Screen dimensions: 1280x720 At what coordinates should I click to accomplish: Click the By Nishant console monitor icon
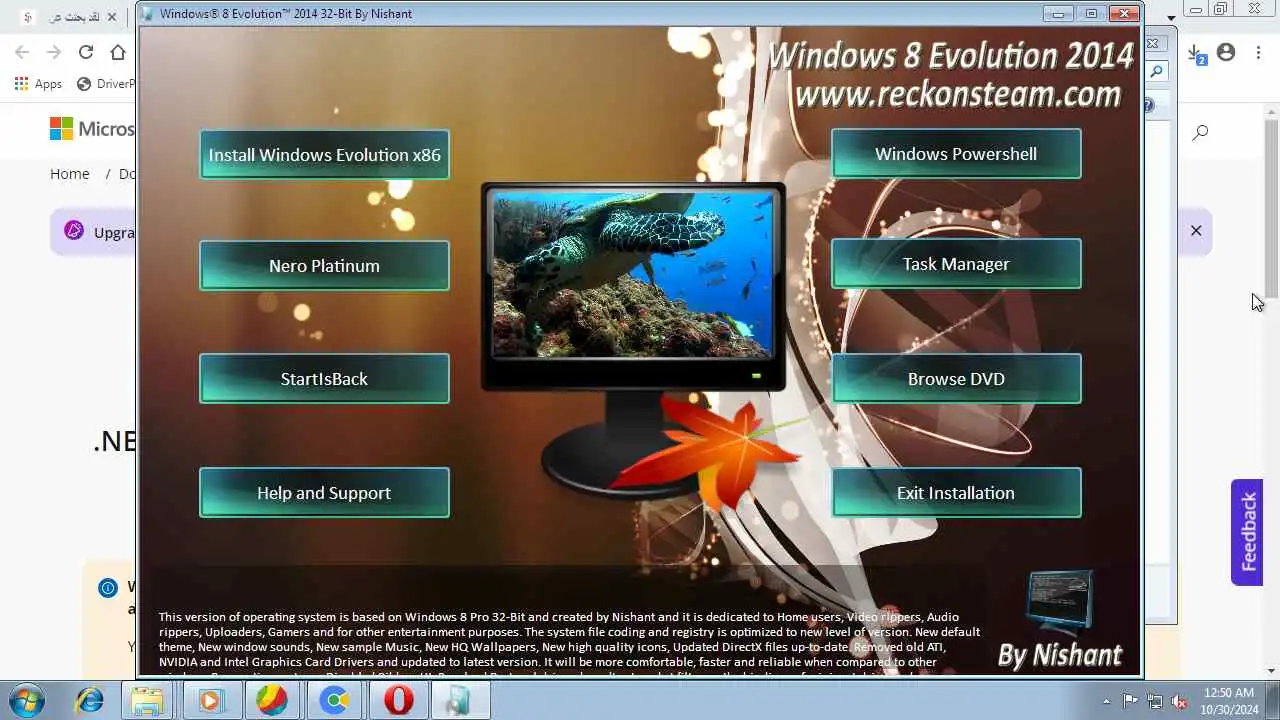(x=1060, y=602)
